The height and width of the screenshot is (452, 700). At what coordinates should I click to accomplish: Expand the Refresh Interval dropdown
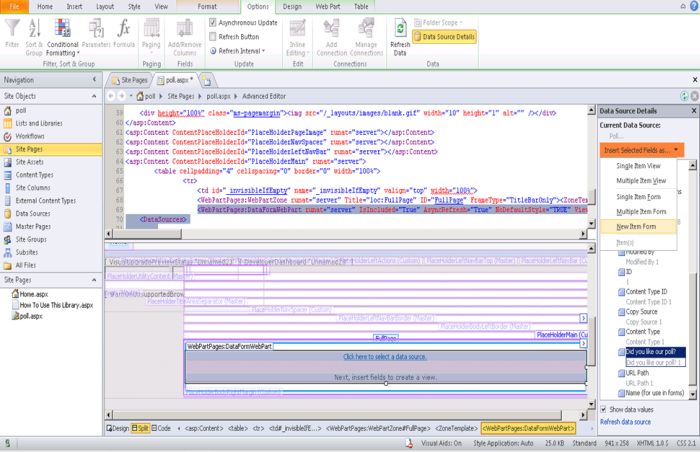(x=240, y=50)
